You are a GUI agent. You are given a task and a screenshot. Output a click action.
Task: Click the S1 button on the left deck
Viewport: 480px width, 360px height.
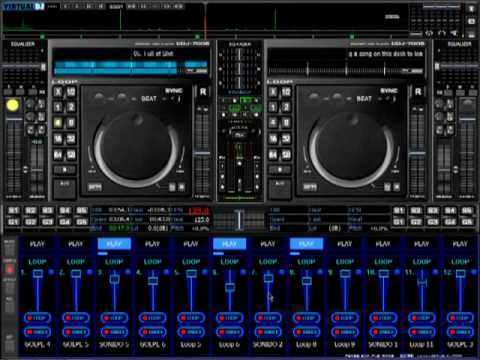click(14, 210)
